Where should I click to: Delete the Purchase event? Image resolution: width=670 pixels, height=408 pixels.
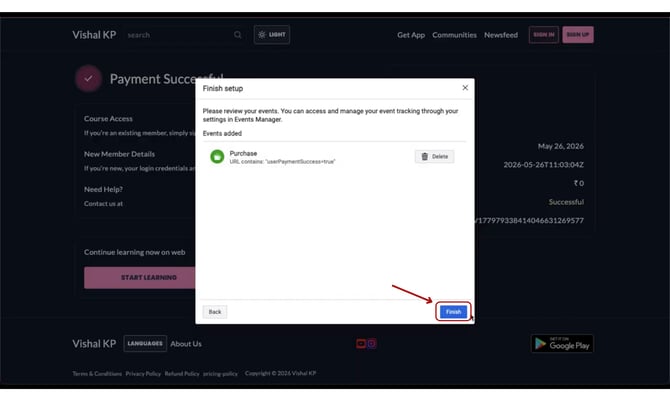435,156
